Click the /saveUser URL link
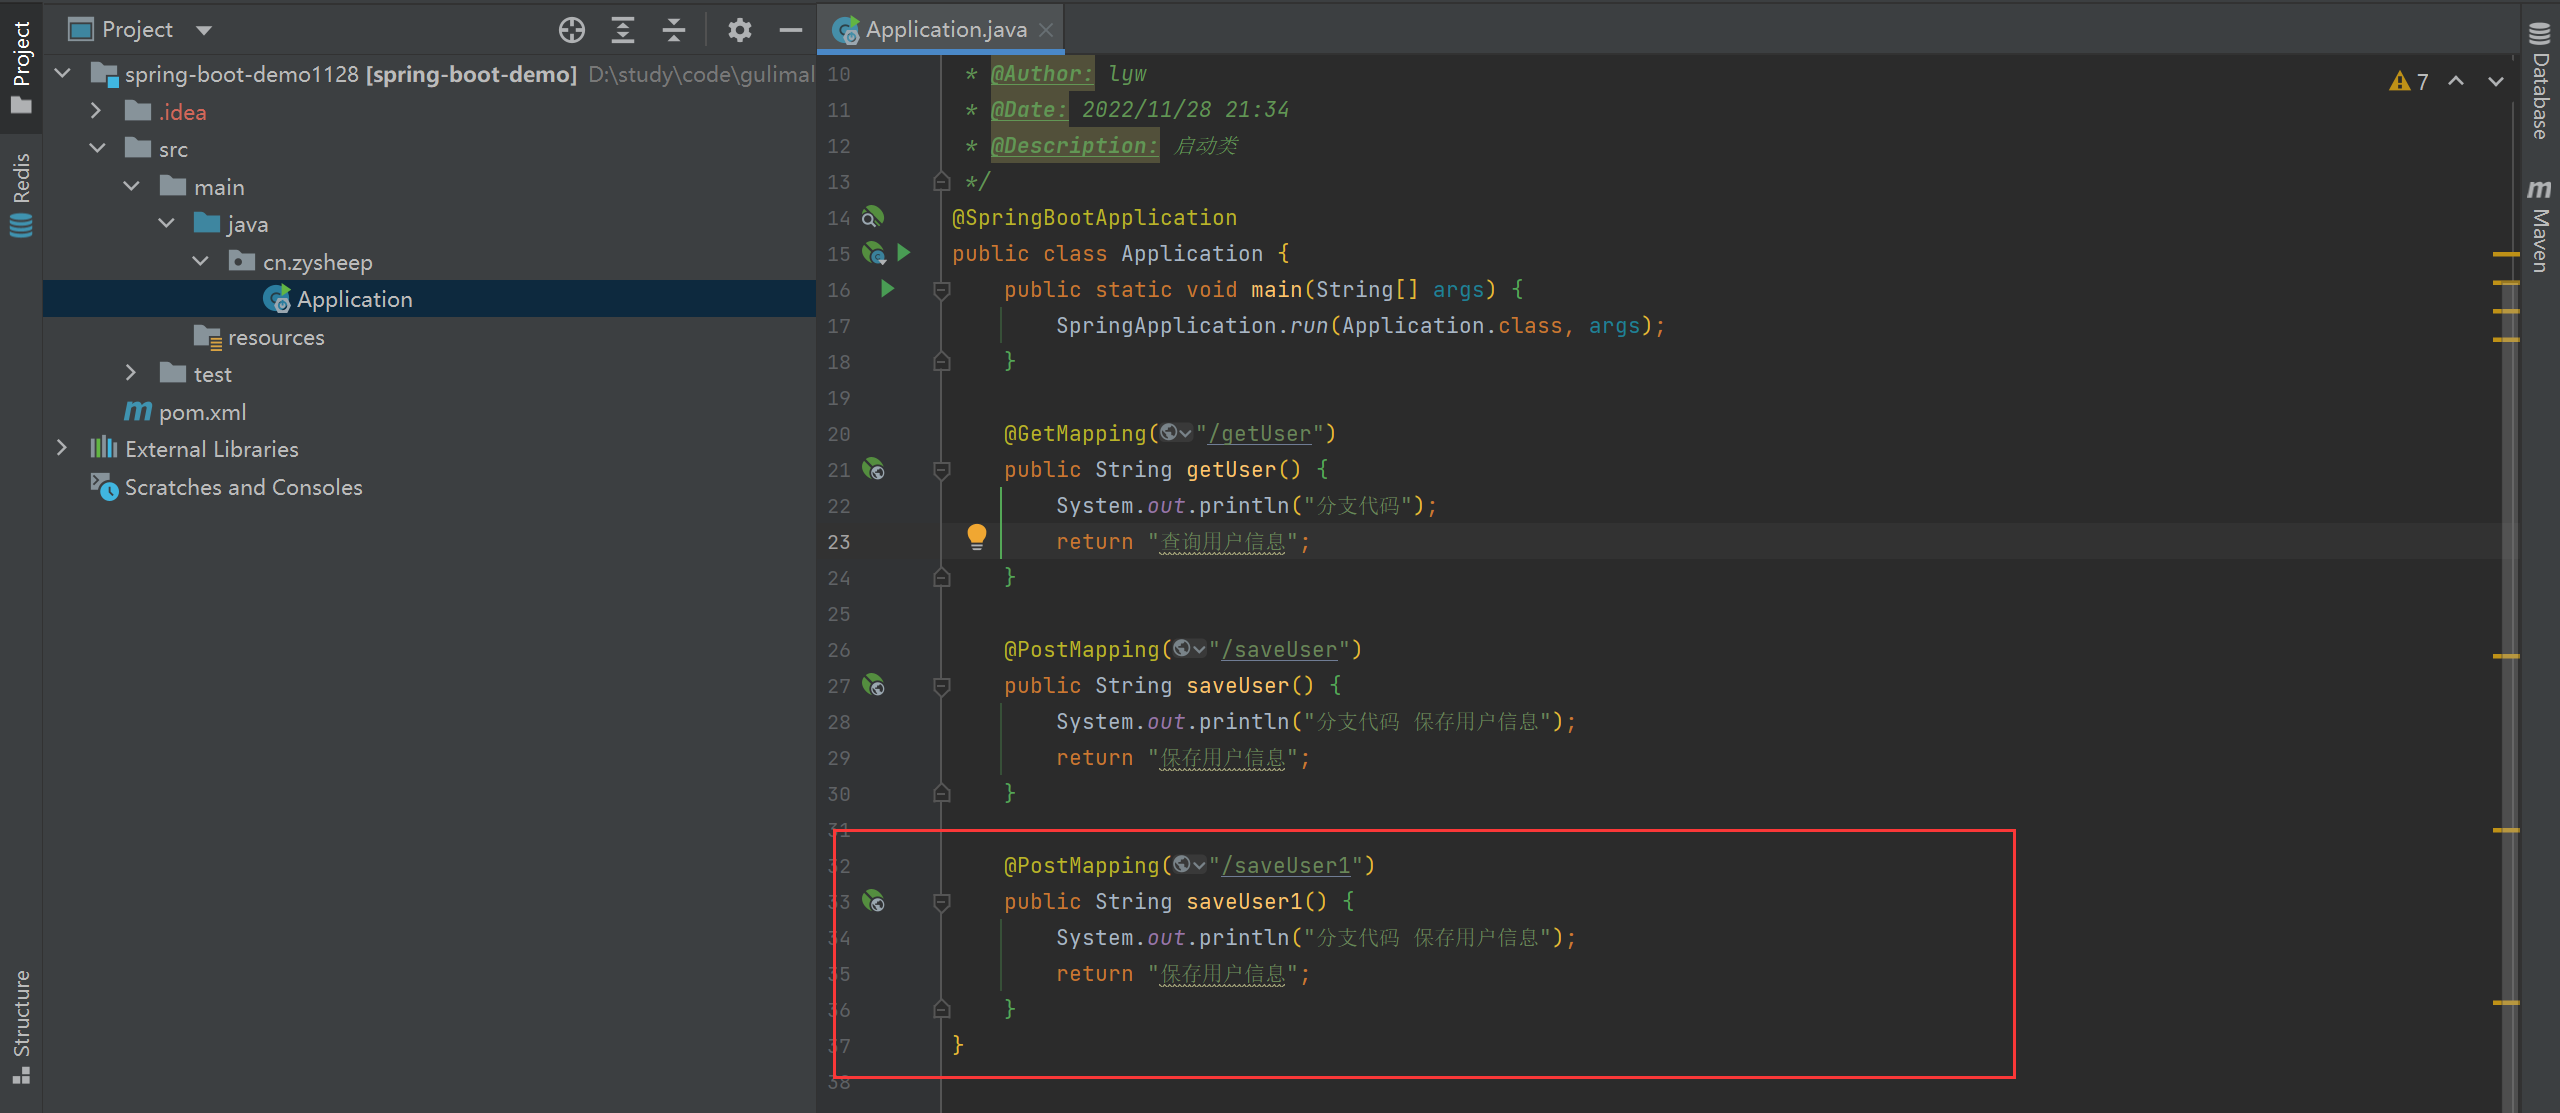 [1279, 650]
